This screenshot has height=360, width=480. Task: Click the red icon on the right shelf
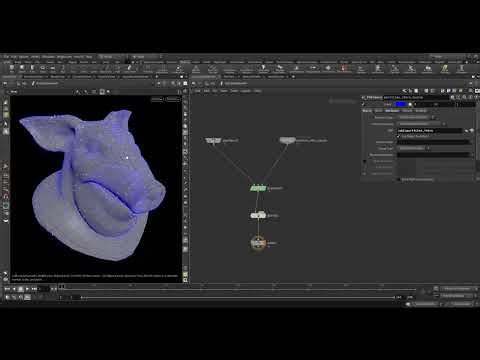344,69
